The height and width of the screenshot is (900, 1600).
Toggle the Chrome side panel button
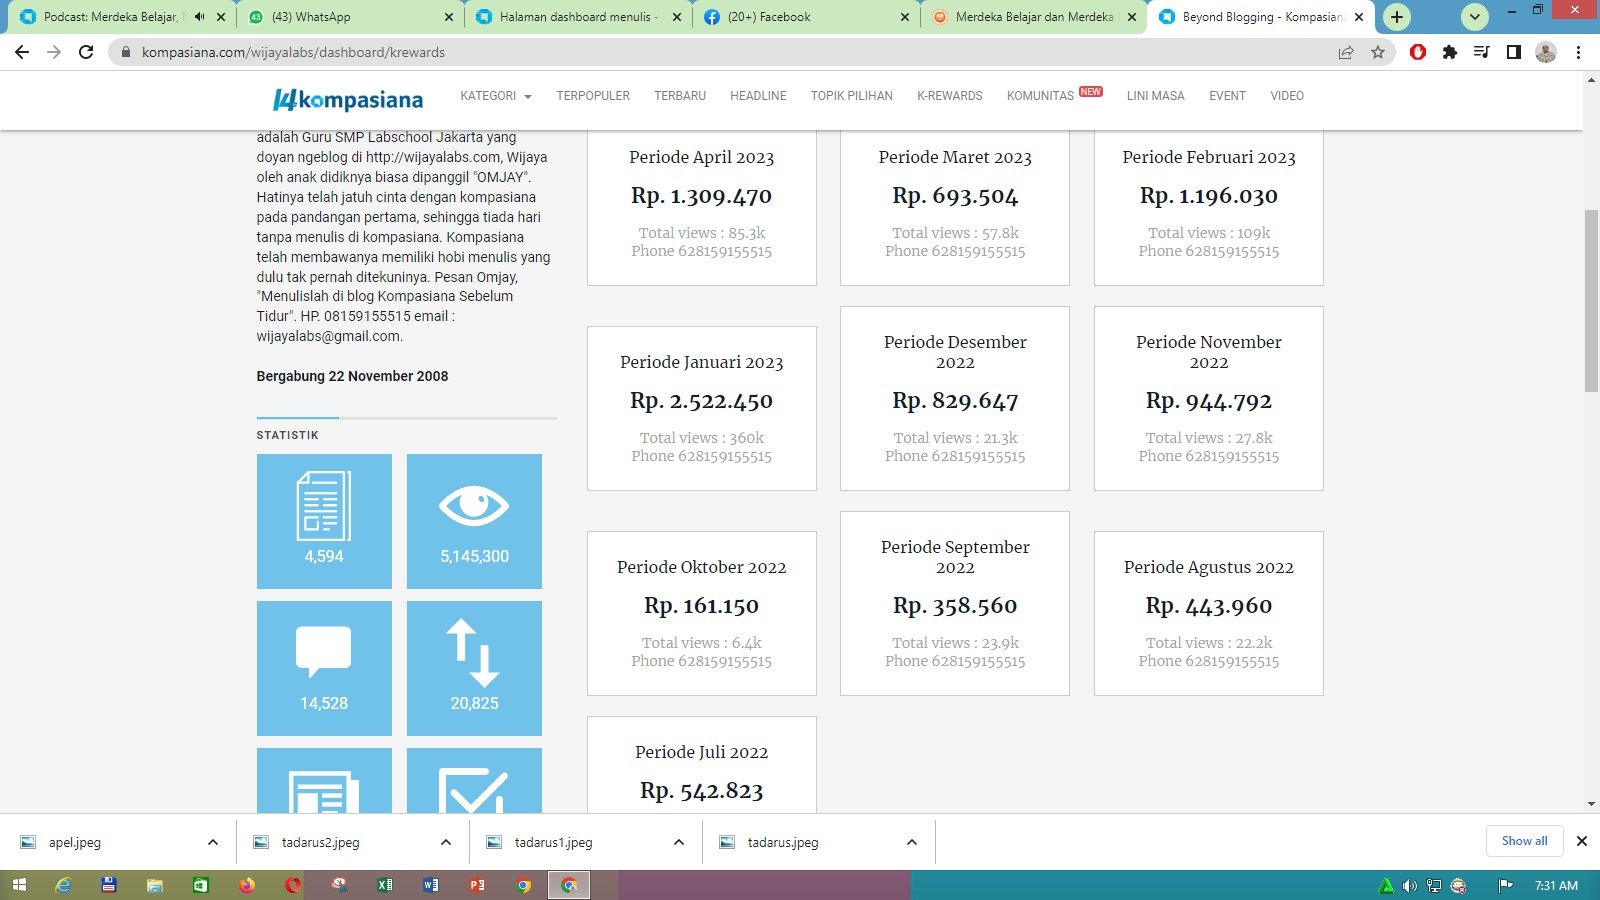click(1514, 52)
